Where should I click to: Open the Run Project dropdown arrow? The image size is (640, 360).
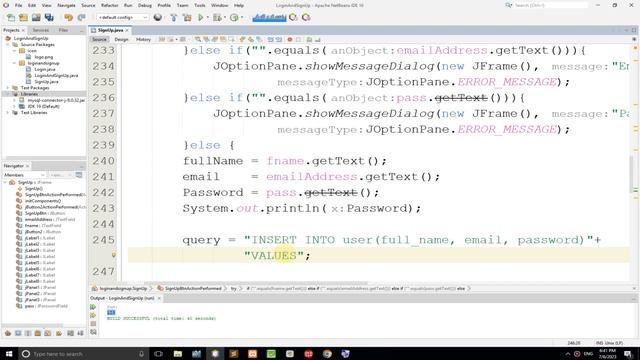207,18
